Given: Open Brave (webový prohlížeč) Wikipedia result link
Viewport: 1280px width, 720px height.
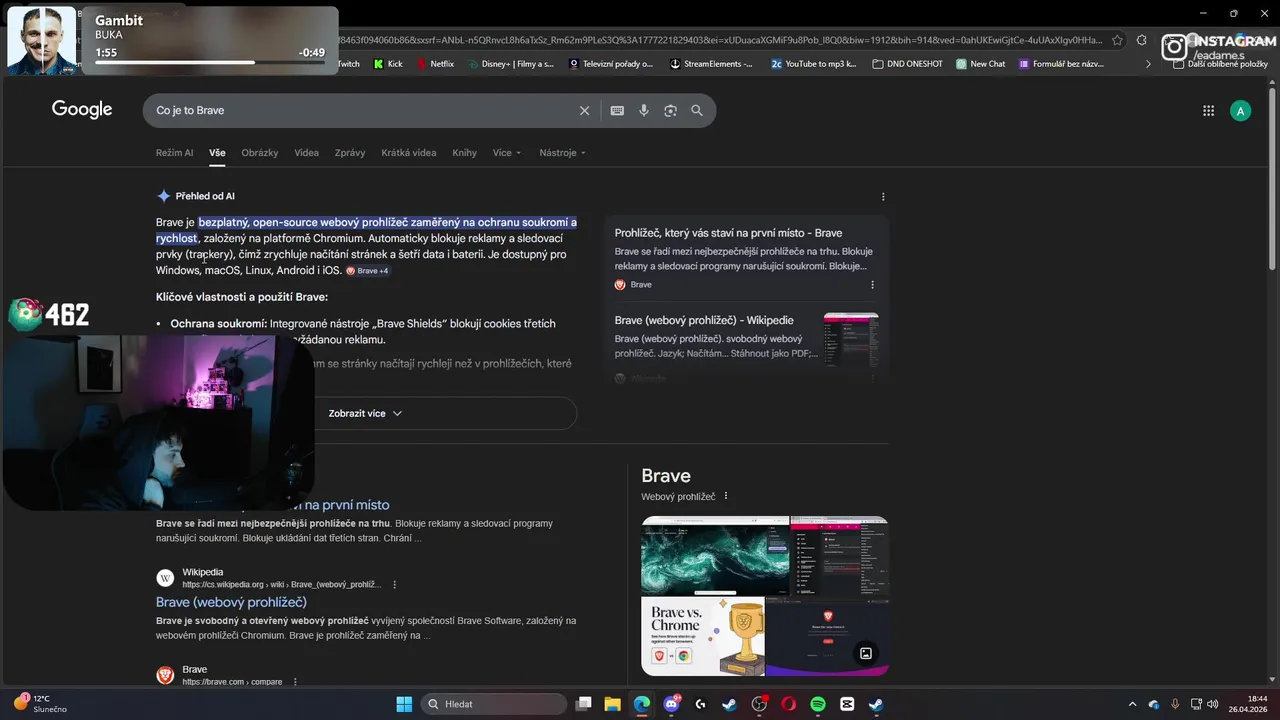Looking at the screenshot, I should (231, 602).
